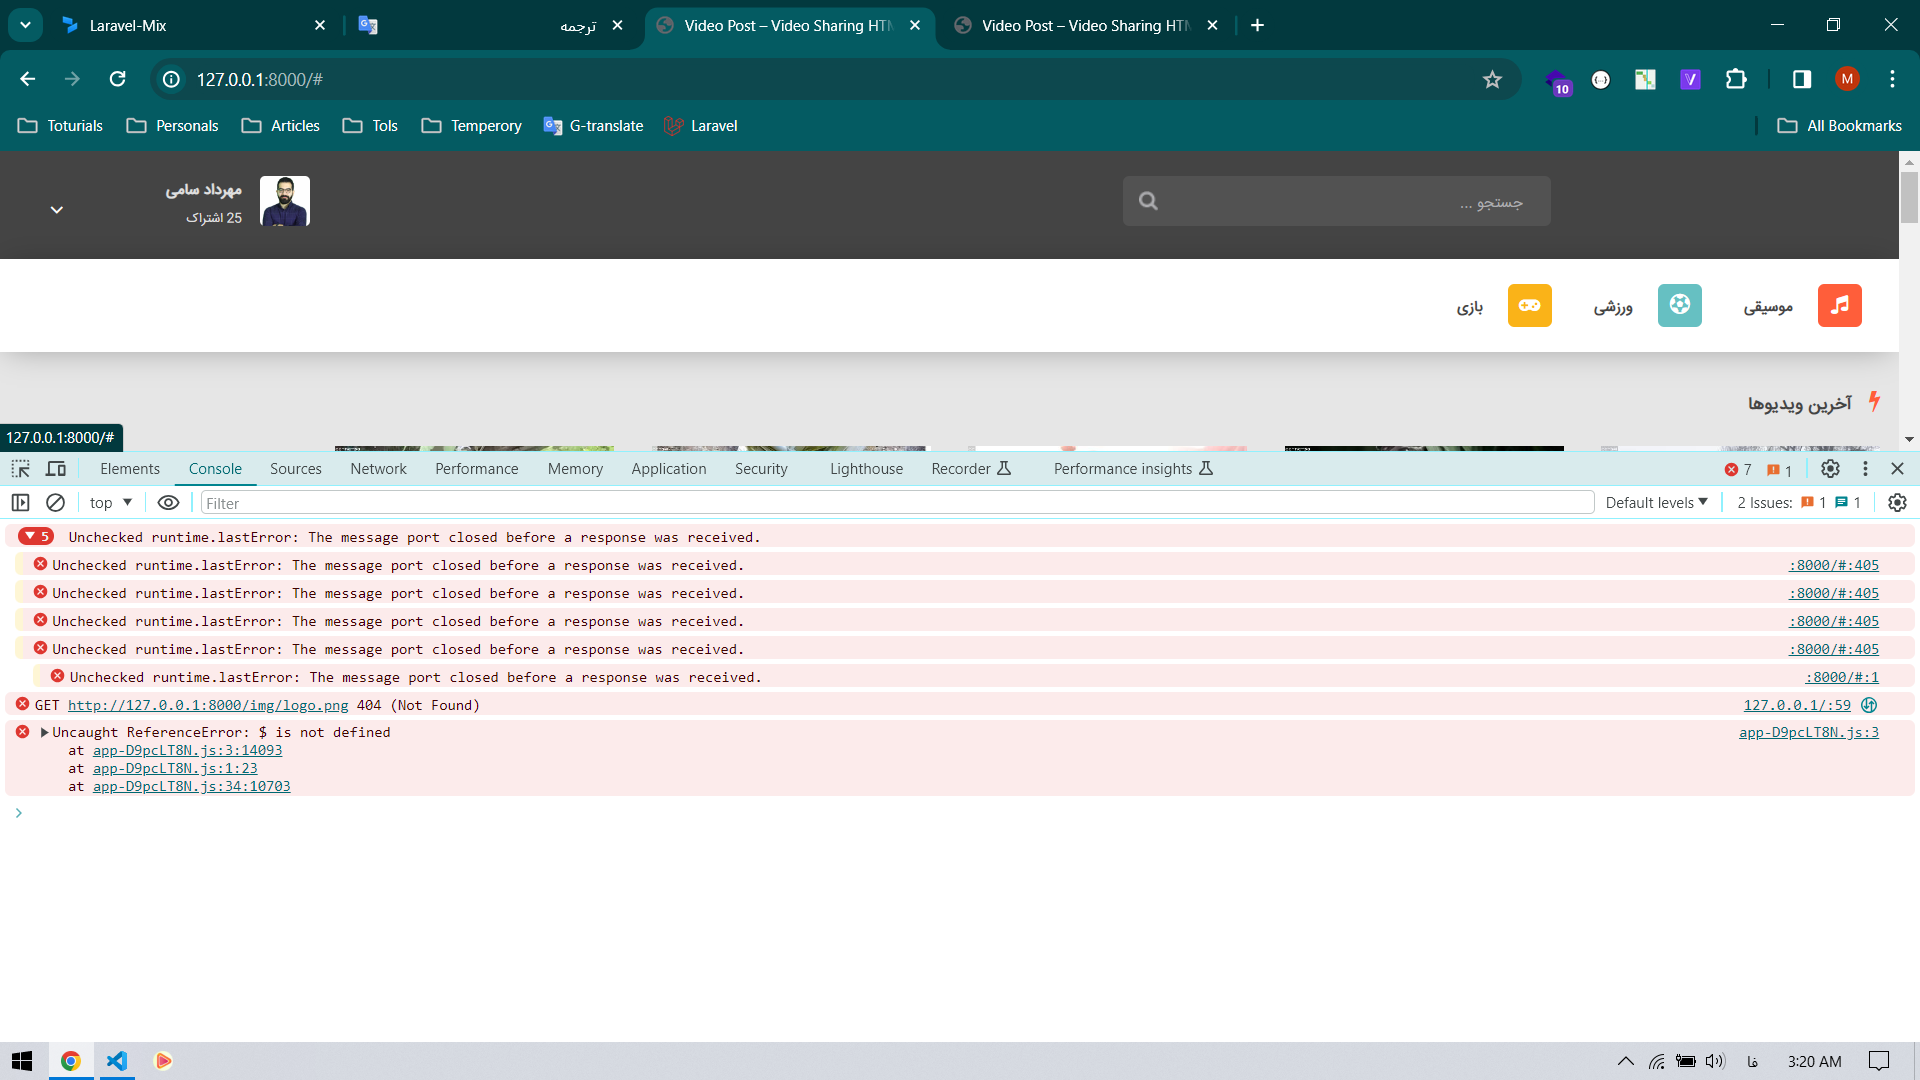This screenshot has height=1080, width=1920.
Task: Click the user profile avatar
Action: (285, 201)
